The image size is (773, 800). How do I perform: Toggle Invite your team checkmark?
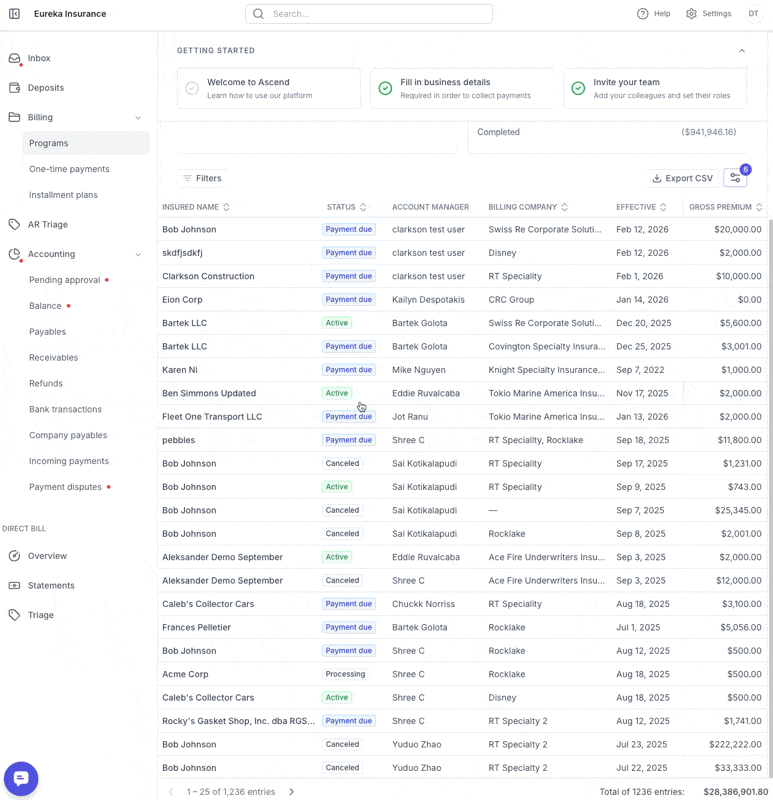[578, 88]
